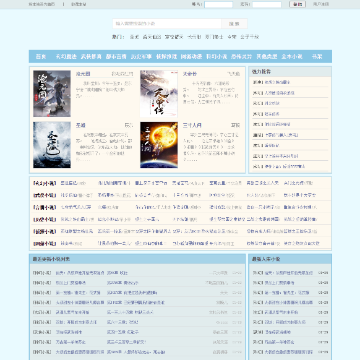This screenshot has width=360, height=360.
Task: Open the 武侠修真 category tab
Action: tap(91, 57)
